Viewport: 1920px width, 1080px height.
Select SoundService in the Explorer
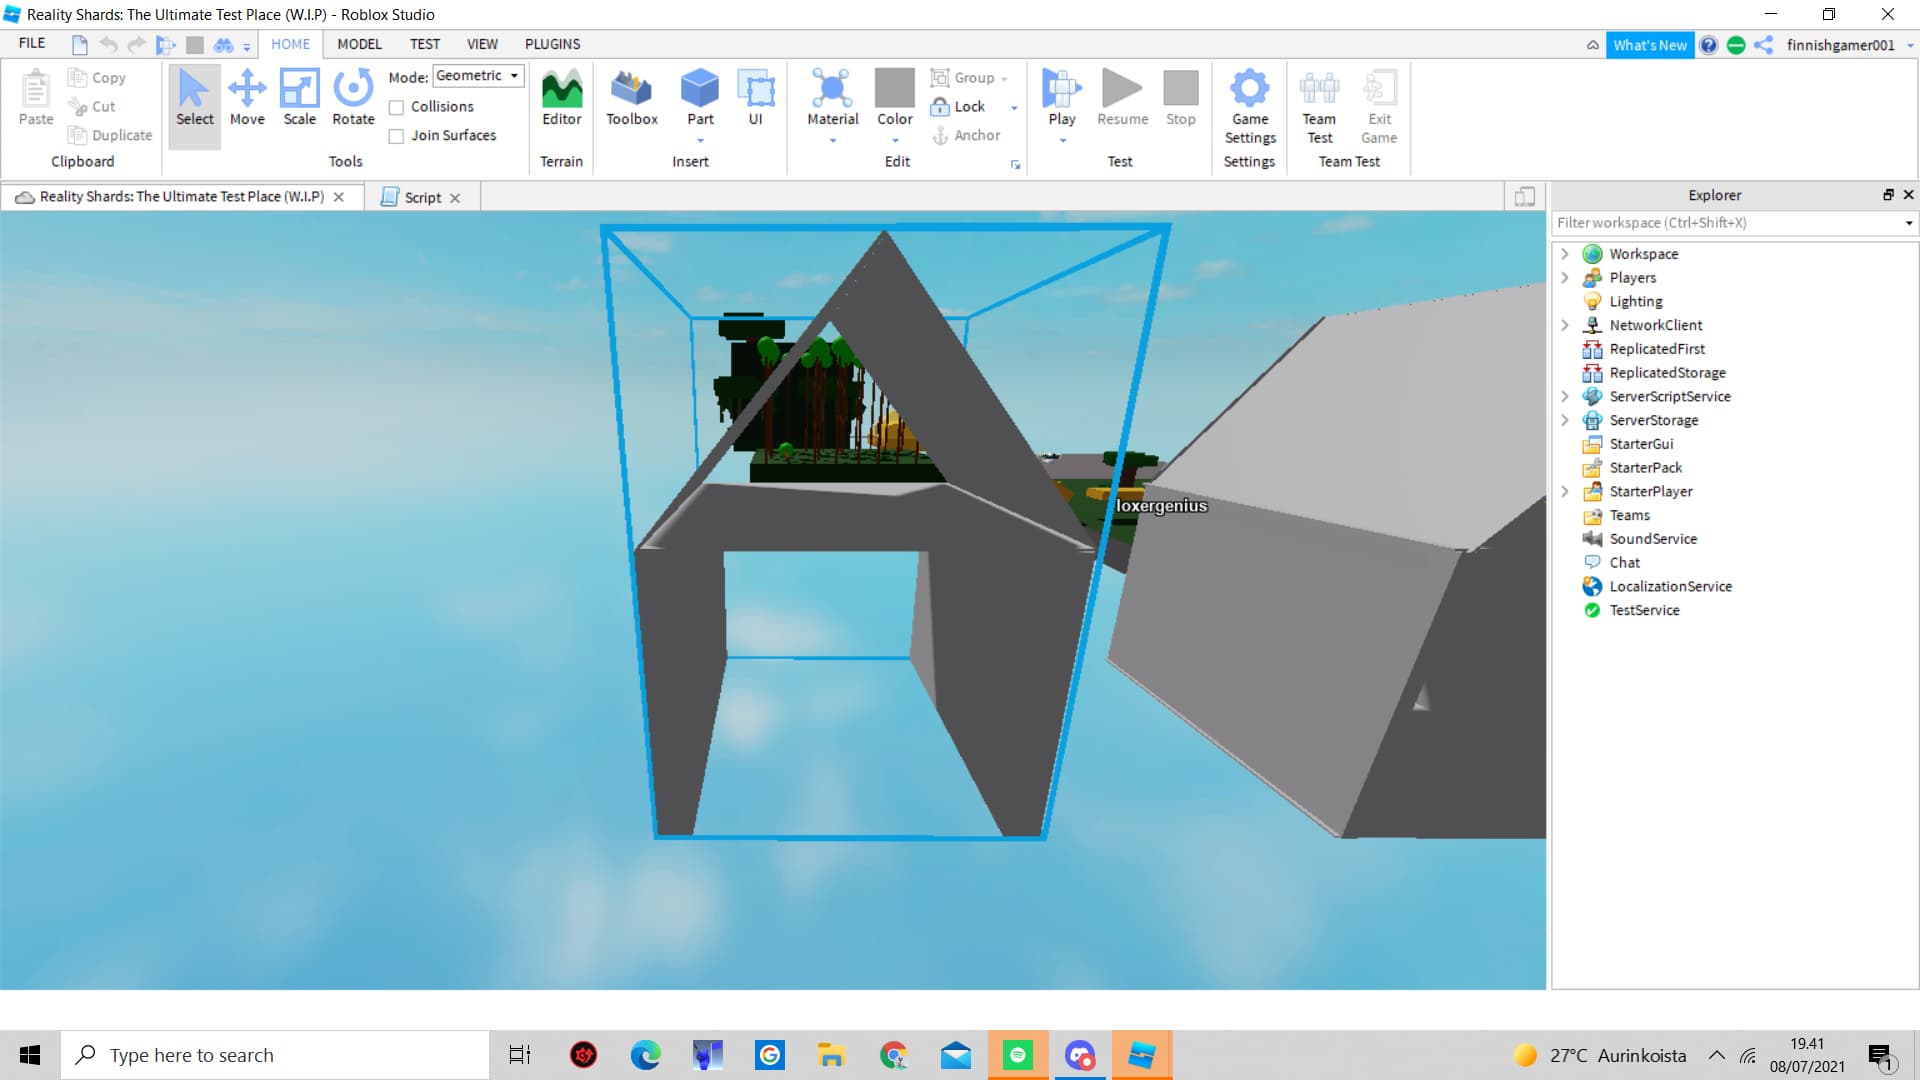click(1653, 539)
